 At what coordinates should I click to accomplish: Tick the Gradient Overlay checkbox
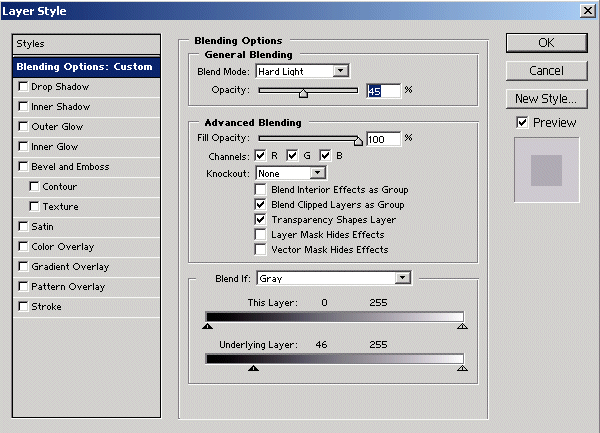[23, 266]
